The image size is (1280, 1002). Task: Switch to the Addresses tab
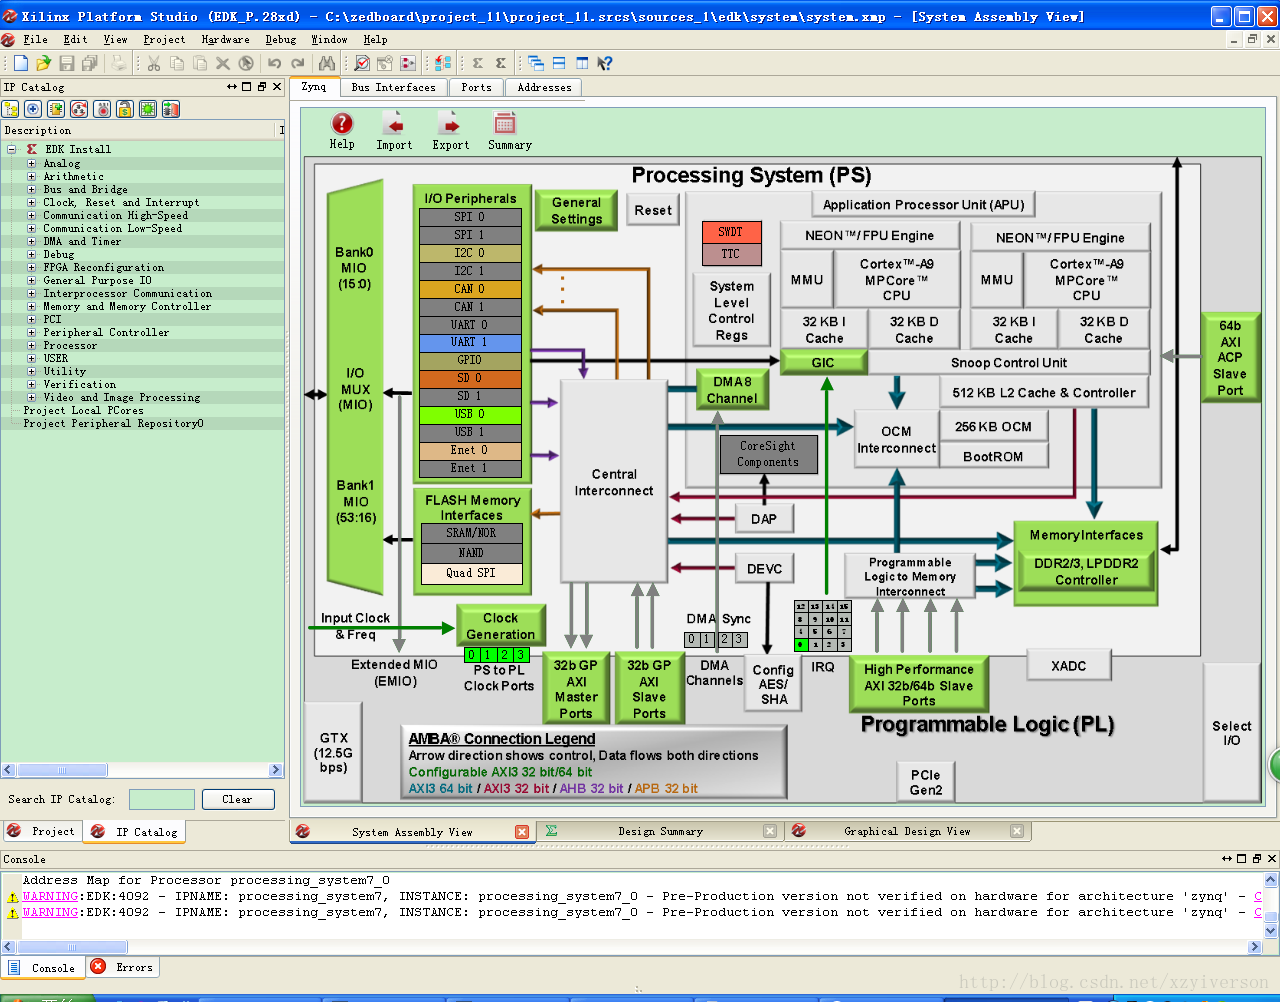pyautogui.click(x=544, y=87)
